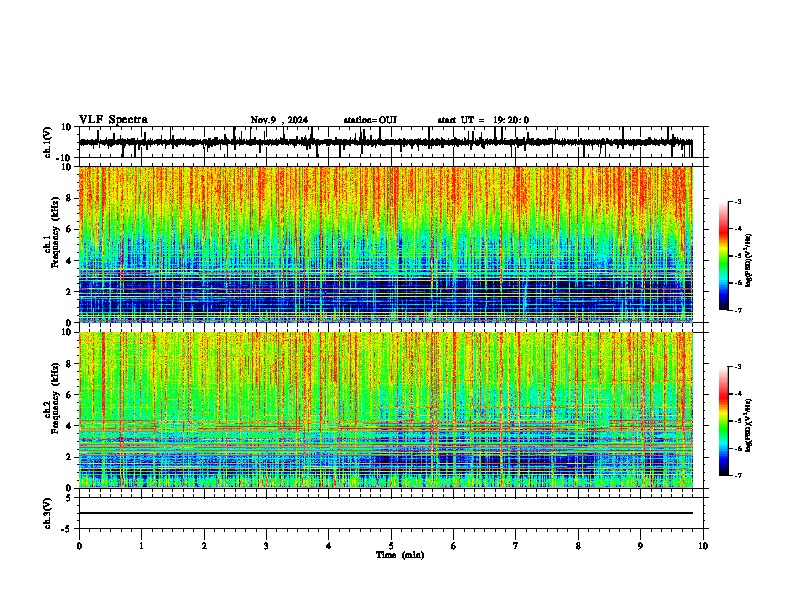Click the -3 tick on ch.2 colorbar
This screenshot has width=792, height=612.
[x=738, y=367]
